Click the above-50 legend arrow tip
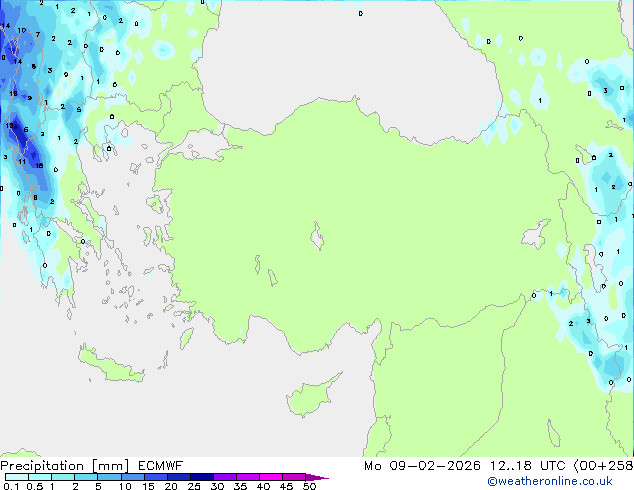Image resolution: width=634 pixels, height=490 pixels. tap(317, 477)
